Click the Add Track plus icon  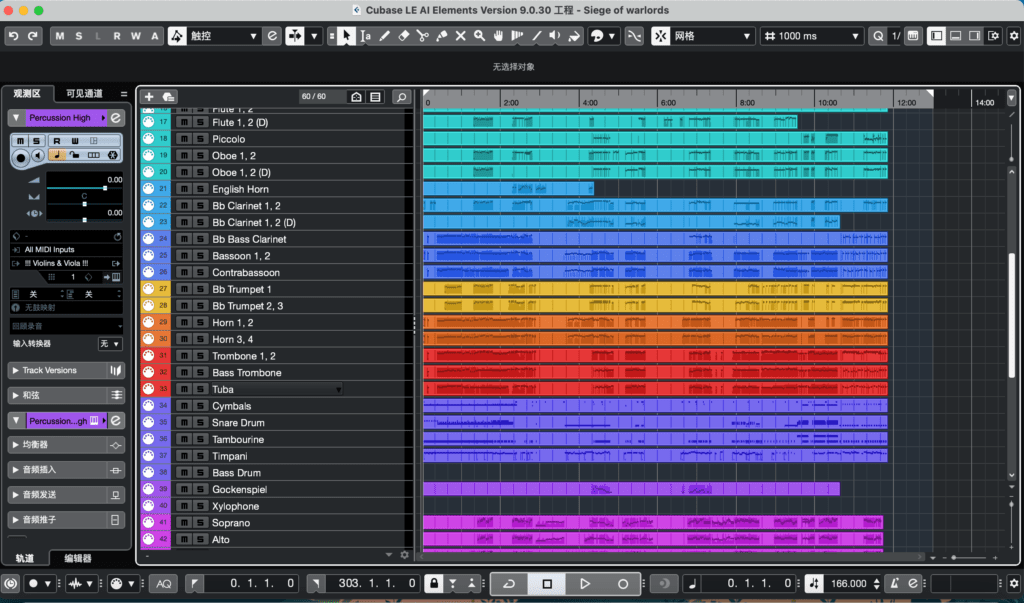[x=149, y=97]
